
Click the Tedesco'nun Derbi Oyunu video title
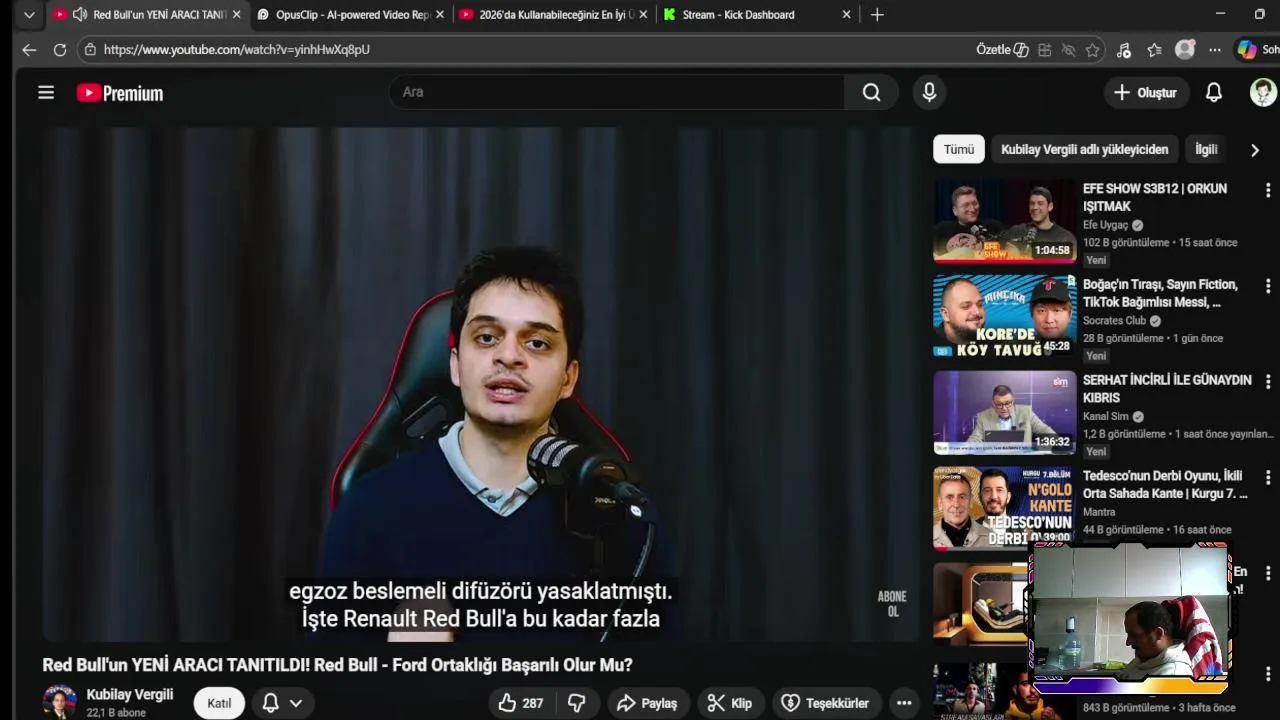1165,485
